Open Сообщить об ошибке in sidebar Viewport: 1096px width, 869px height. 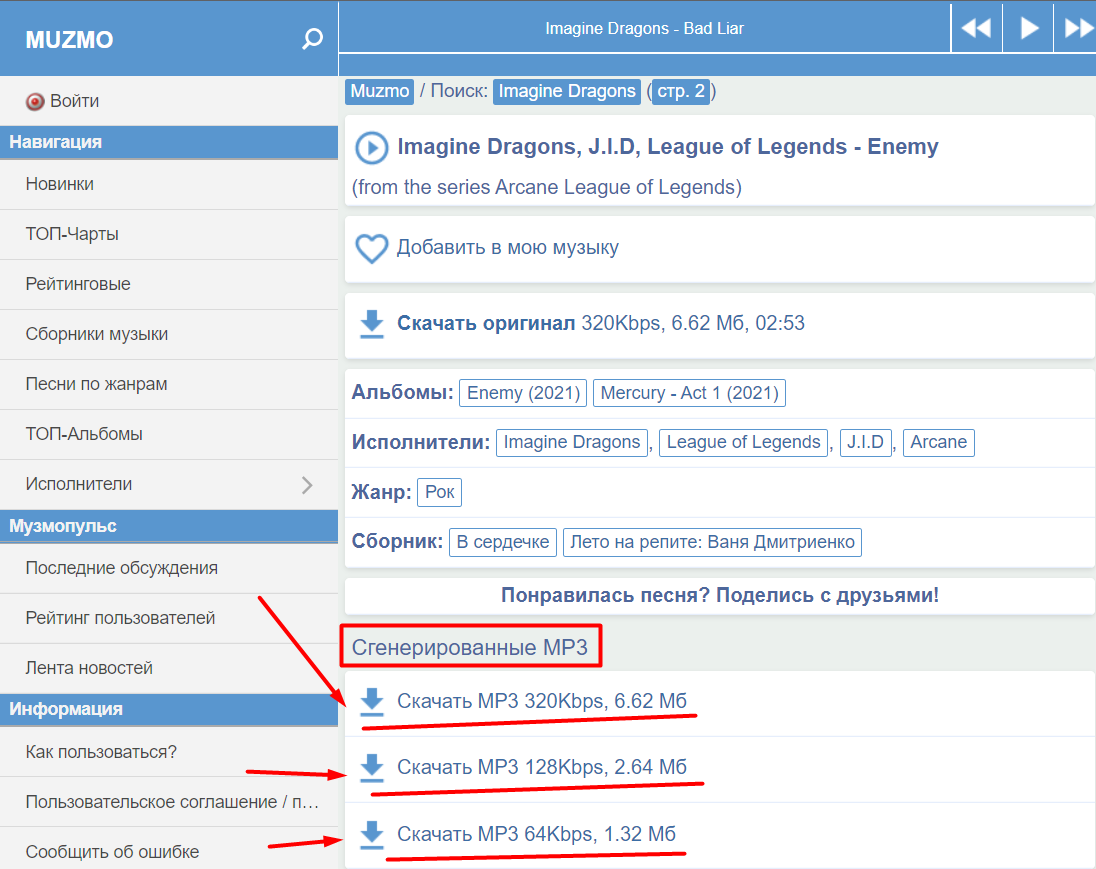point(112,852)
